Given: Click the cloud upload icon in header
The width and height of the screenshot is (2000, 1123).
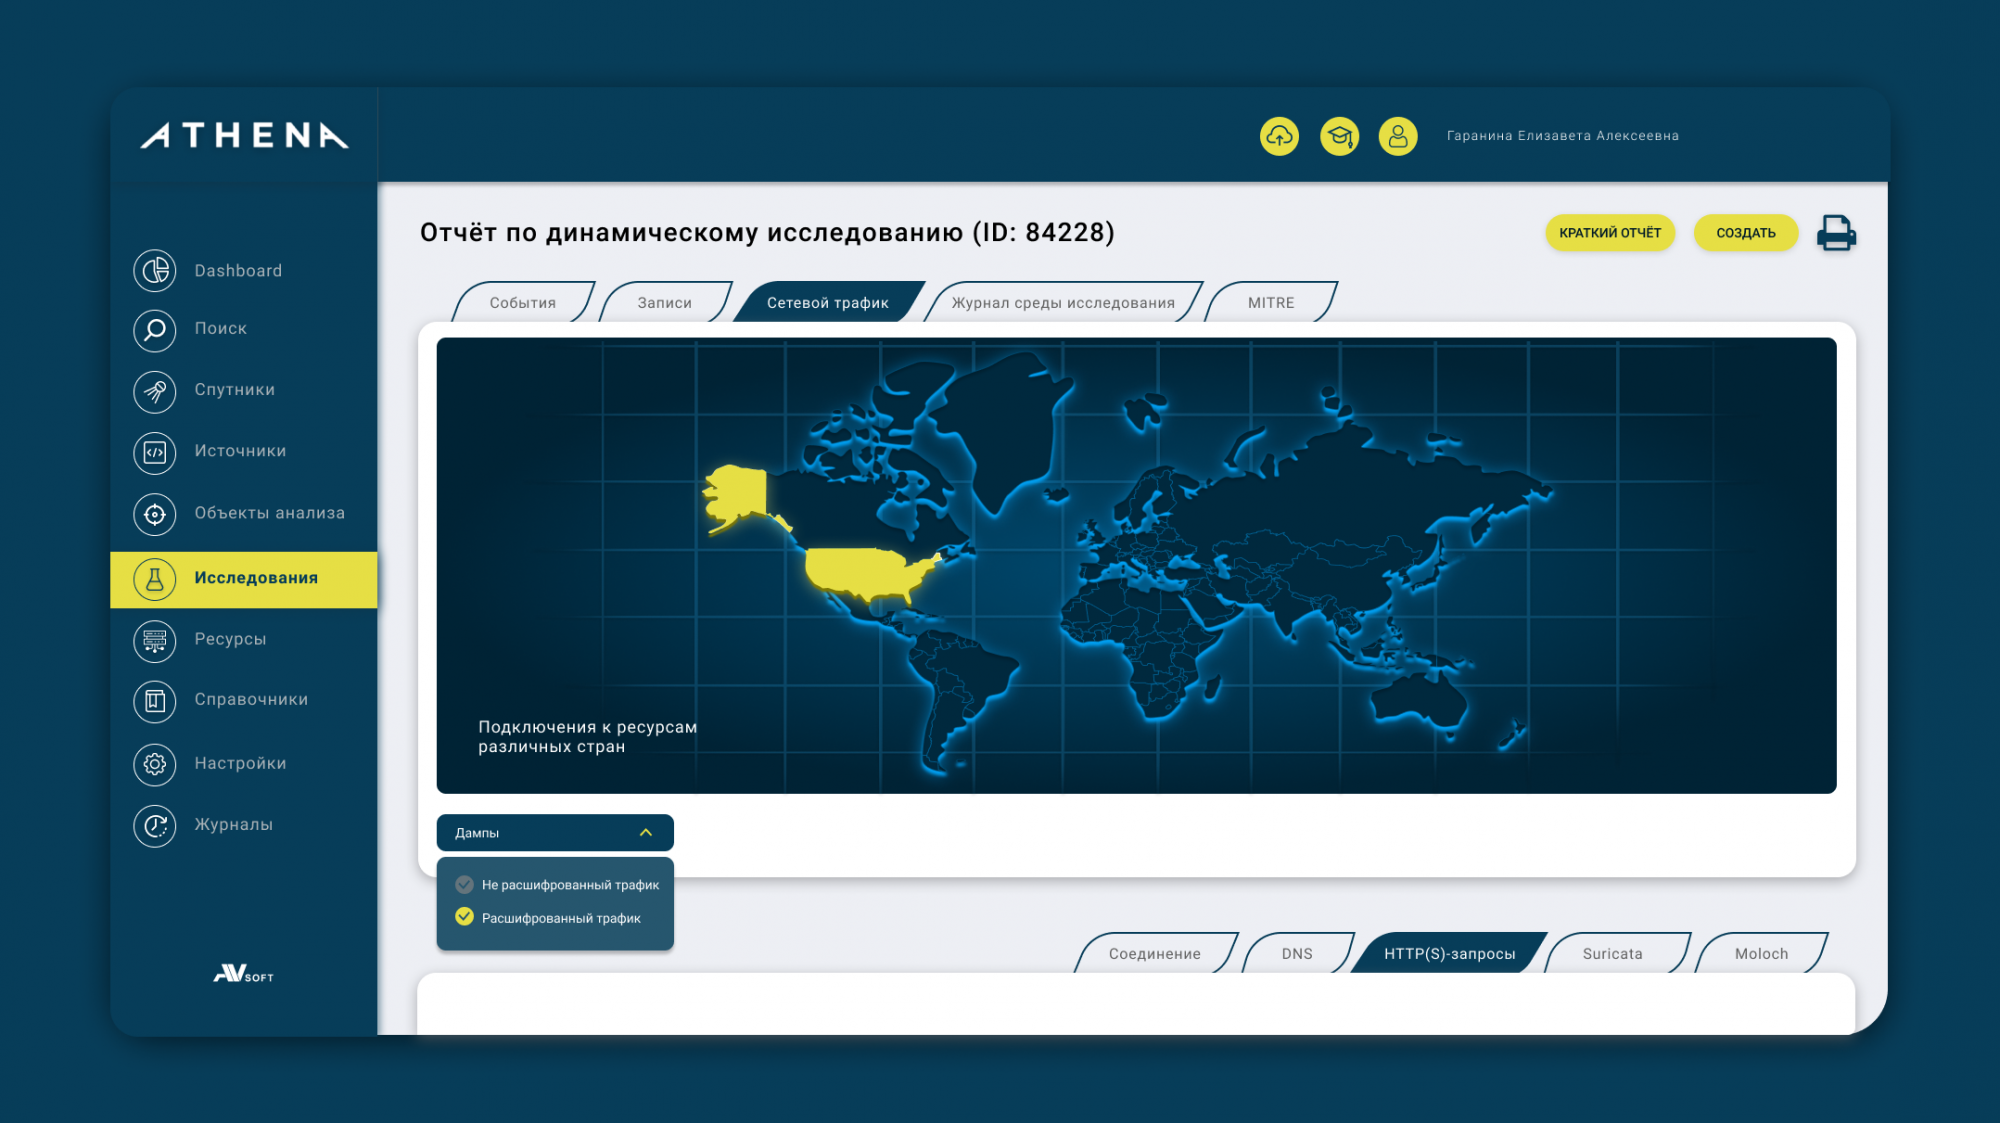Looking at the screenshot, I should click(x=1279, y=136).
